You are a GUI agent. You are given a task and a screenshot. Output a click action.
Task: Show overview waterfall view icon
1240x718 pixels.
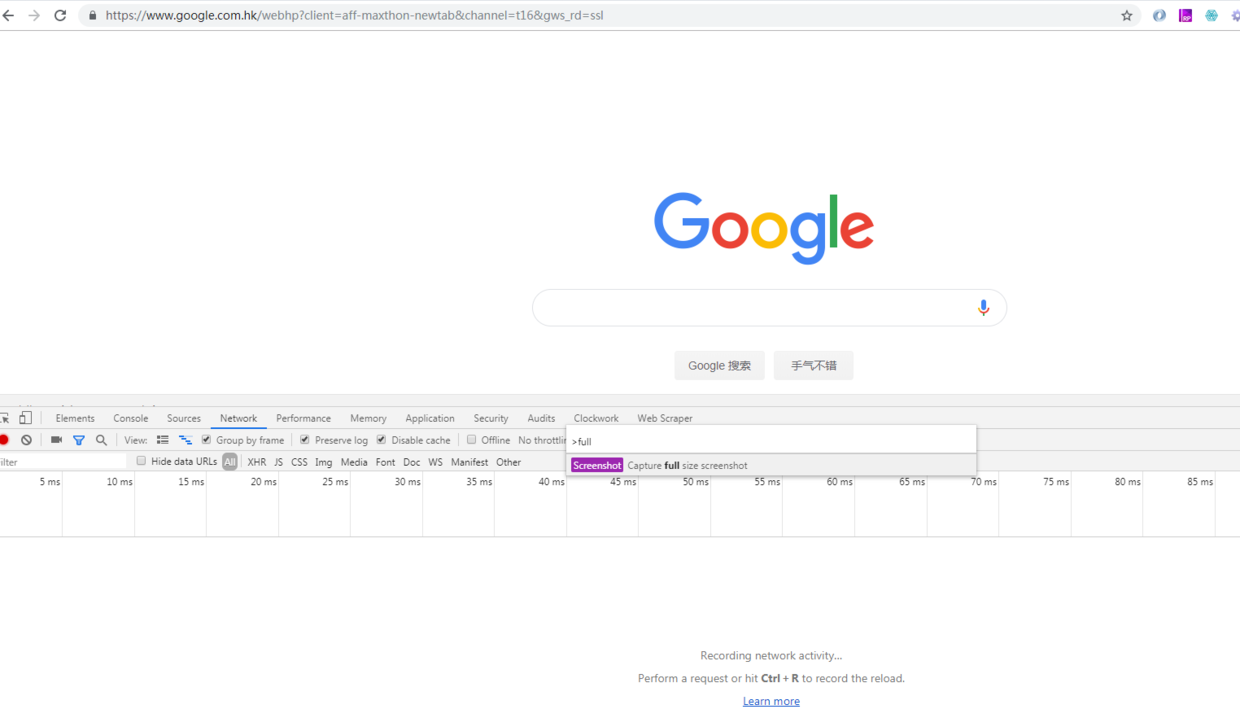tap(185, 440)
